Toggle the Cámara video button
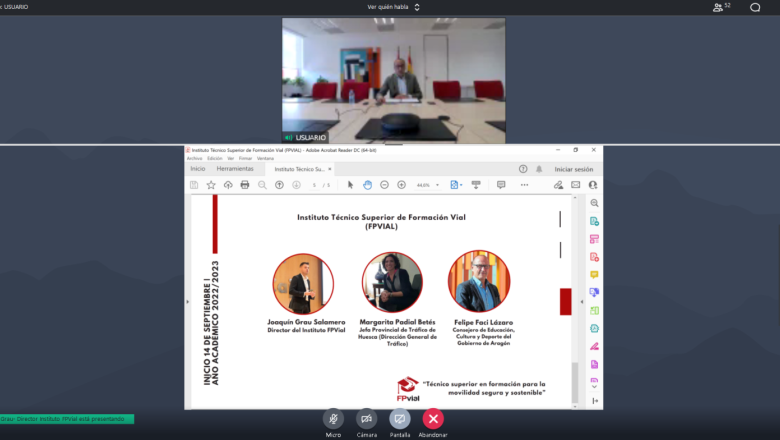The height and width of the screenshot is (440, 780). (366, 418)
